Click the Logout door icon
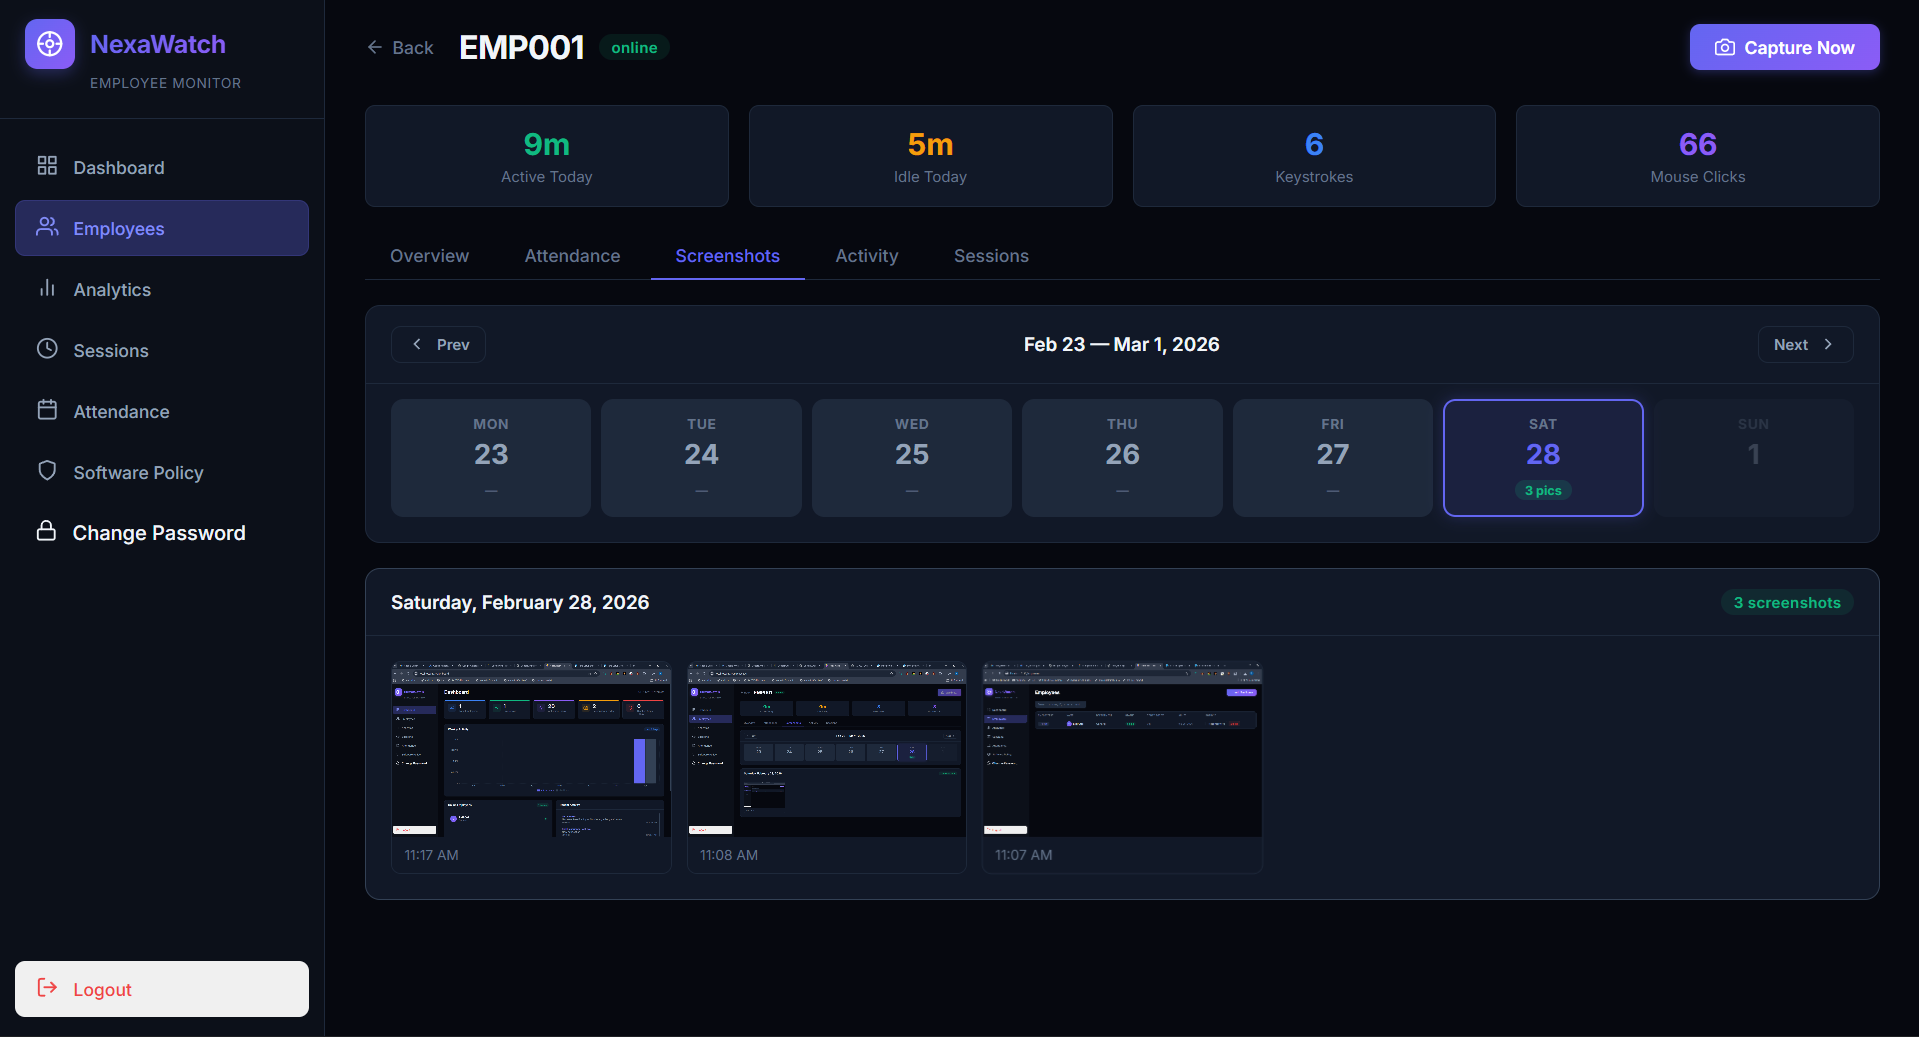Viewport: 1919px width, 1037px height. (47, 988)
